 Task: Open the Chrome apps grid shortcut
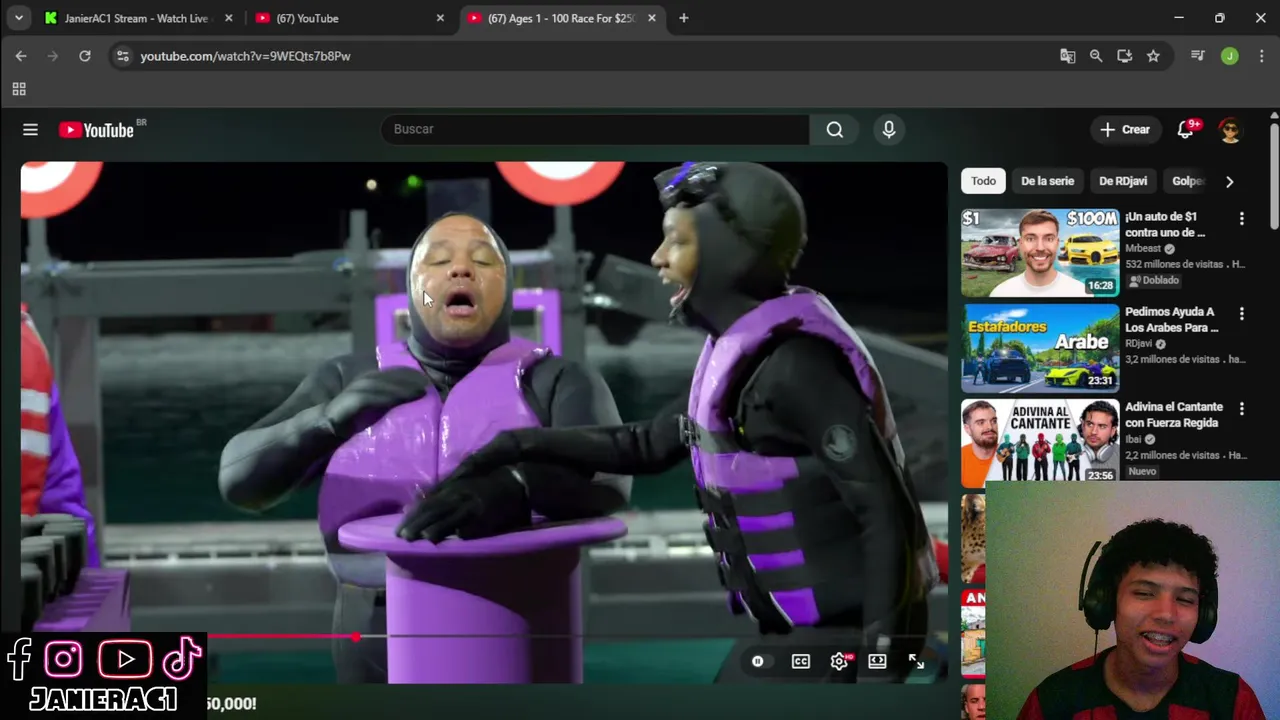(19, 89)
